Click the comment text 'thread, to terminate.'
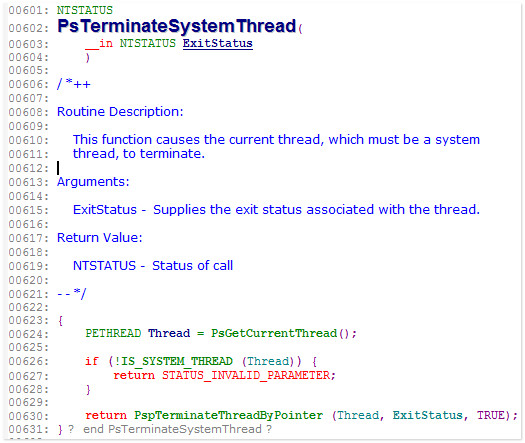Viewport: 525px width, 443px height. (139, 154)
